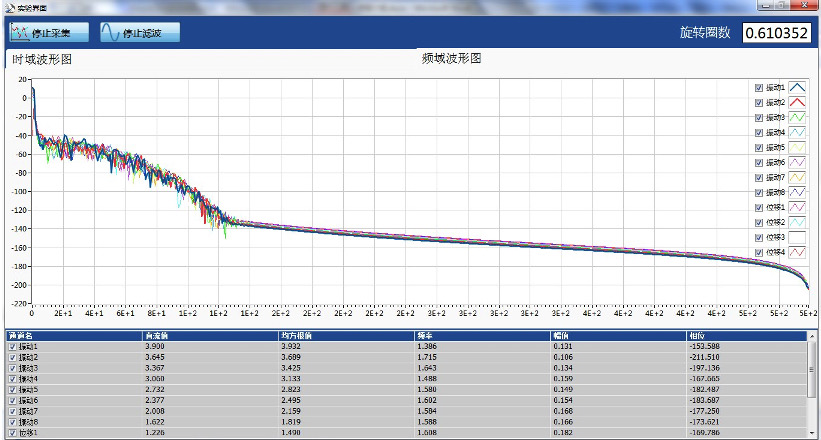Open the 位移1 plot style icon
This screenshot has width=821, height=440.
(x=798, y=207)
